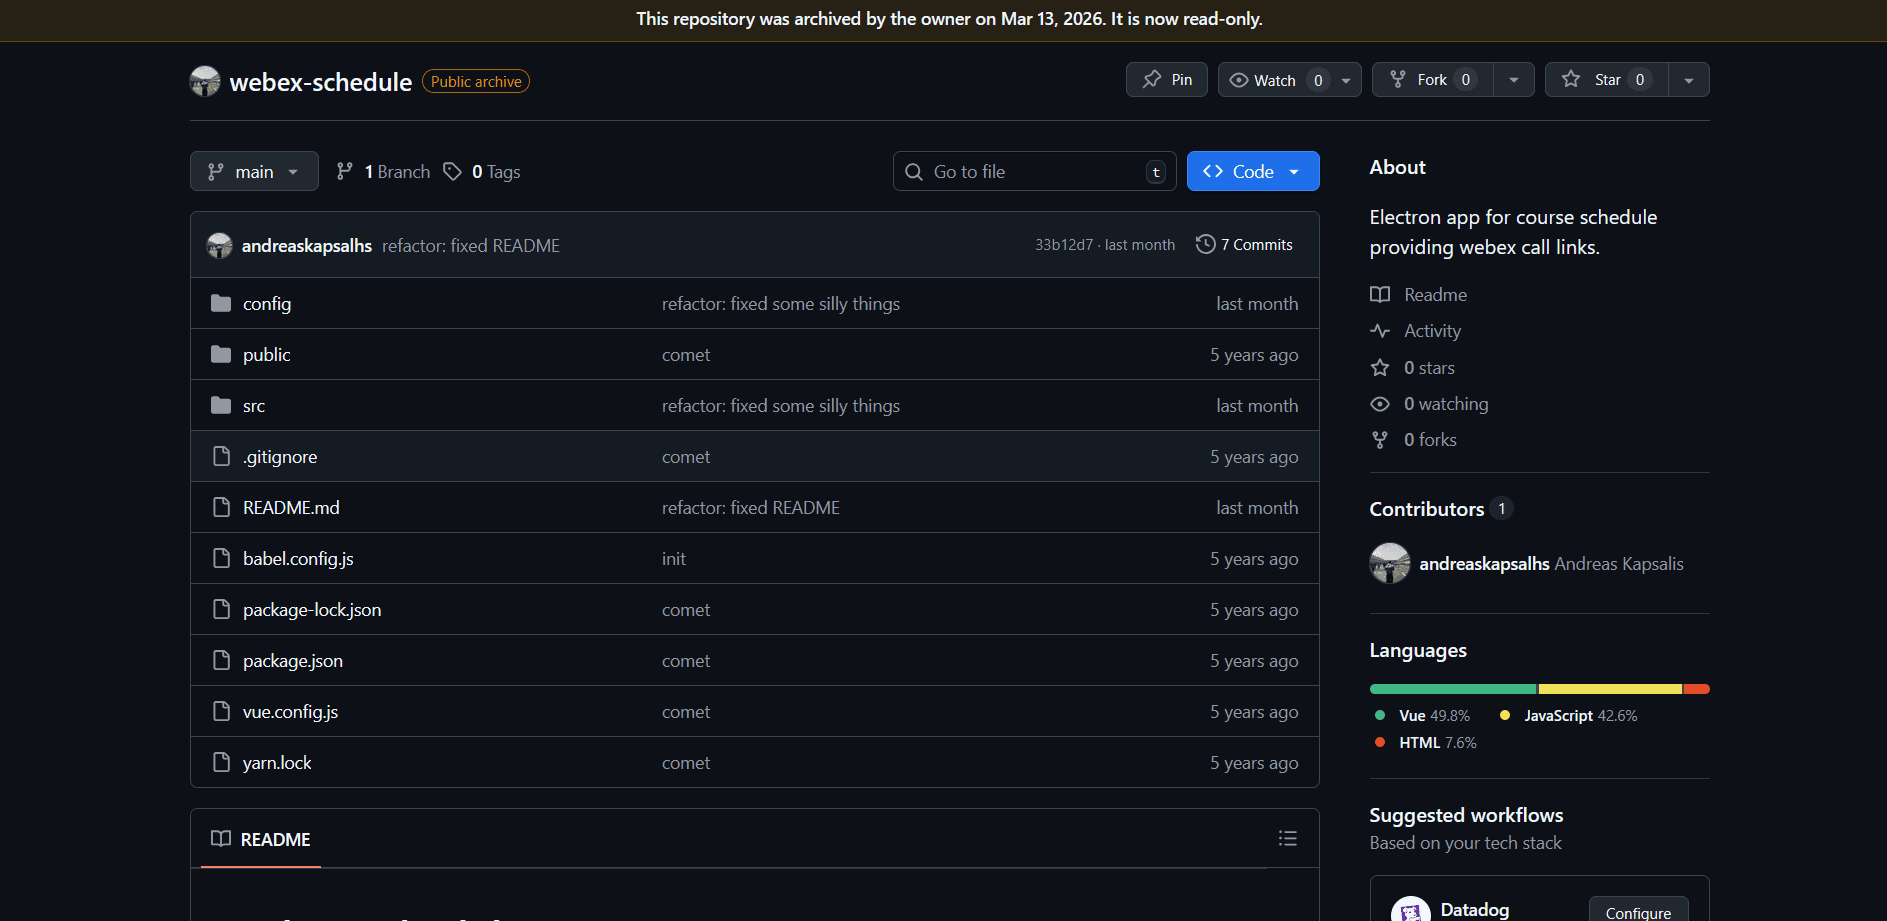Image resolution: width=1887 pixels, height=921 pixels.
Task: Click the Readme book icon in About
Action: tap(1380, 295)
